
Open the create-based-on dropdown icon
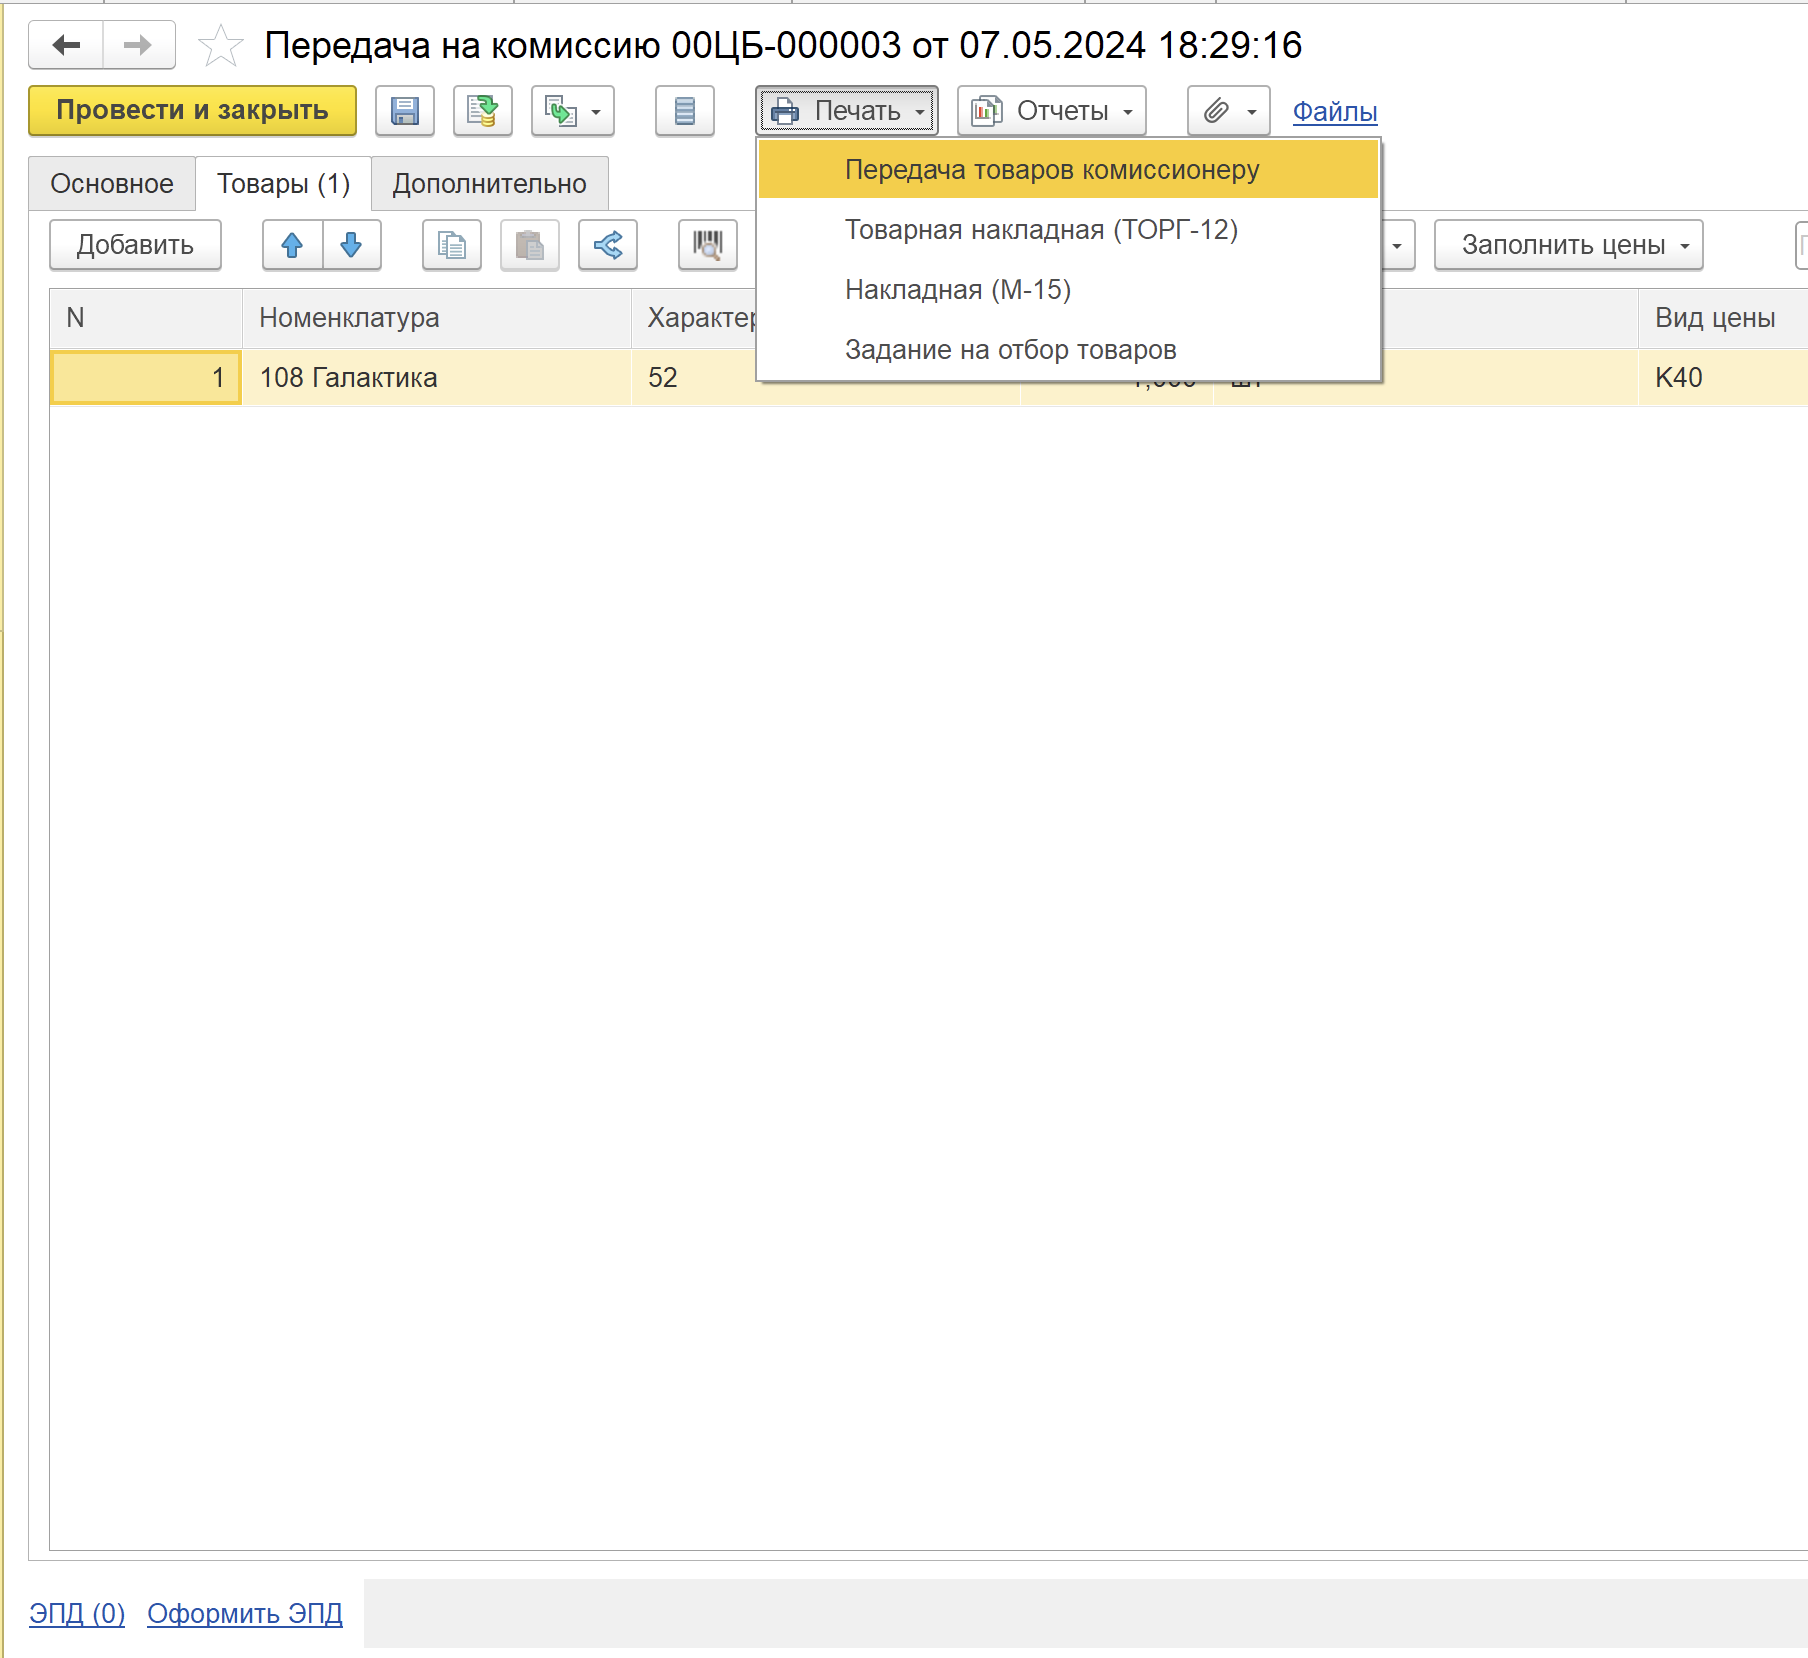pyautogui.click(x=572, y=111)
